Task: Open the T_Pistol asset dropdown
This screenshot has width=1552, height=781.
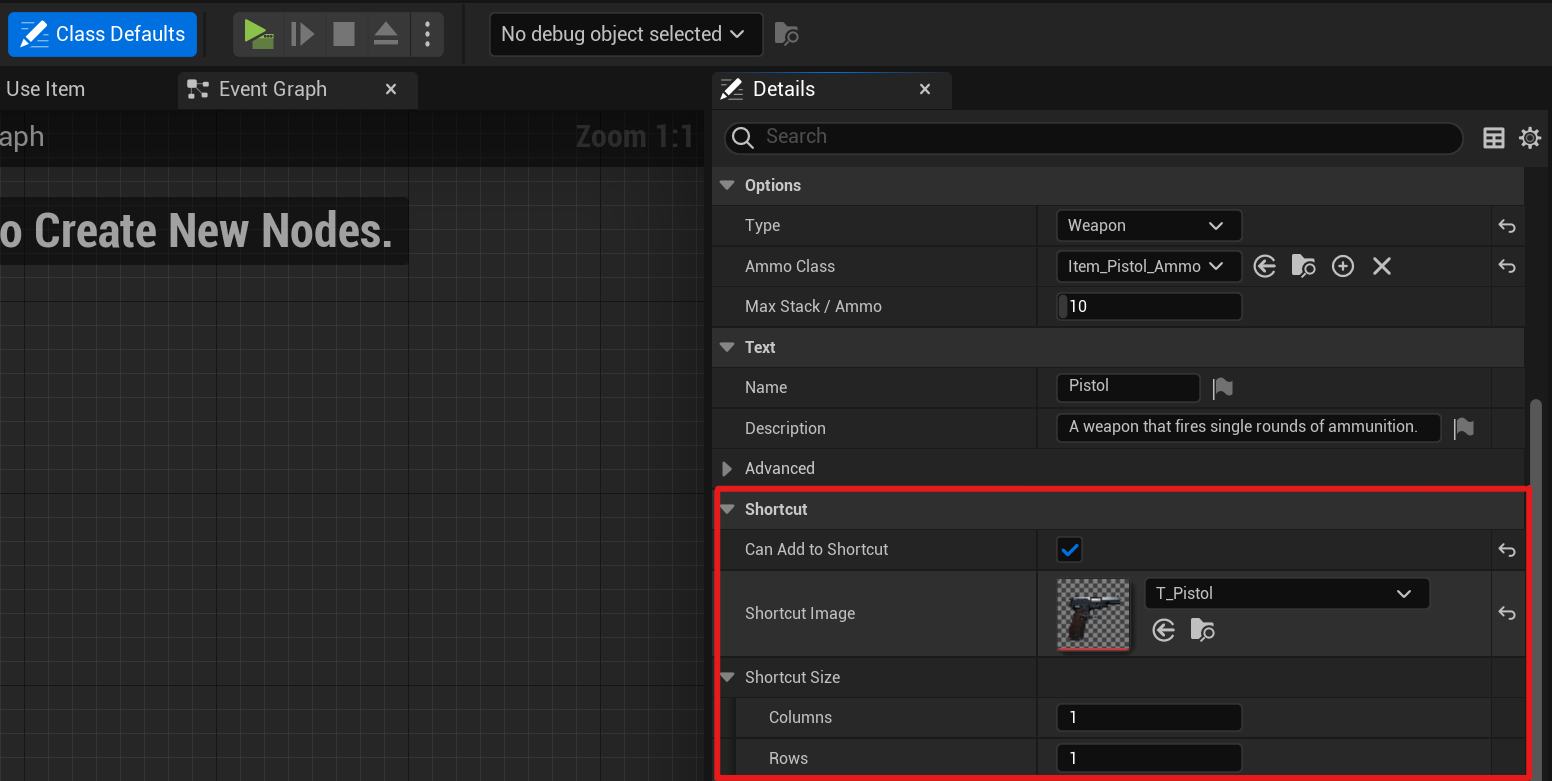Action: (1286, 593)
